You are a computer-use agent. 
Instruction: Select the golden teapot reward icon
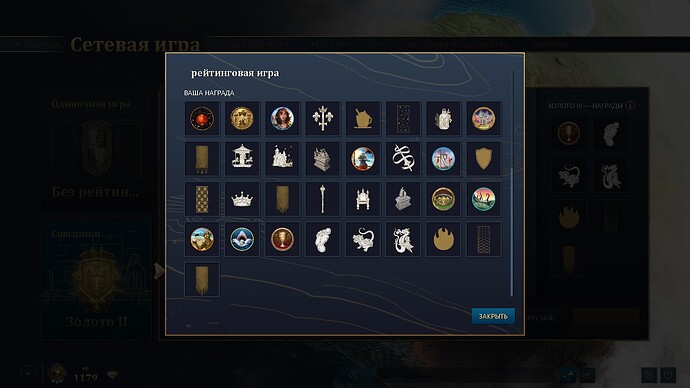(363, 118)
